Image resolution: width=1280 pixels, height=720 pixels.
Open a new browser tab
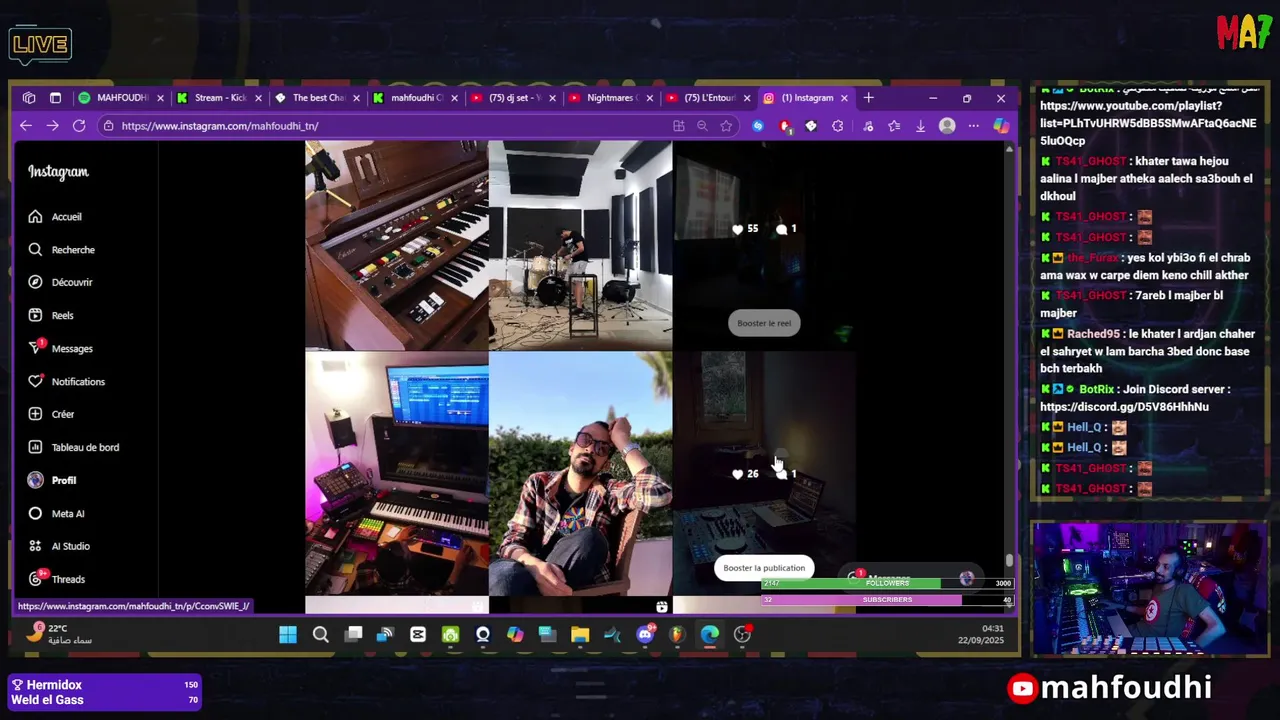coord(869,98)
